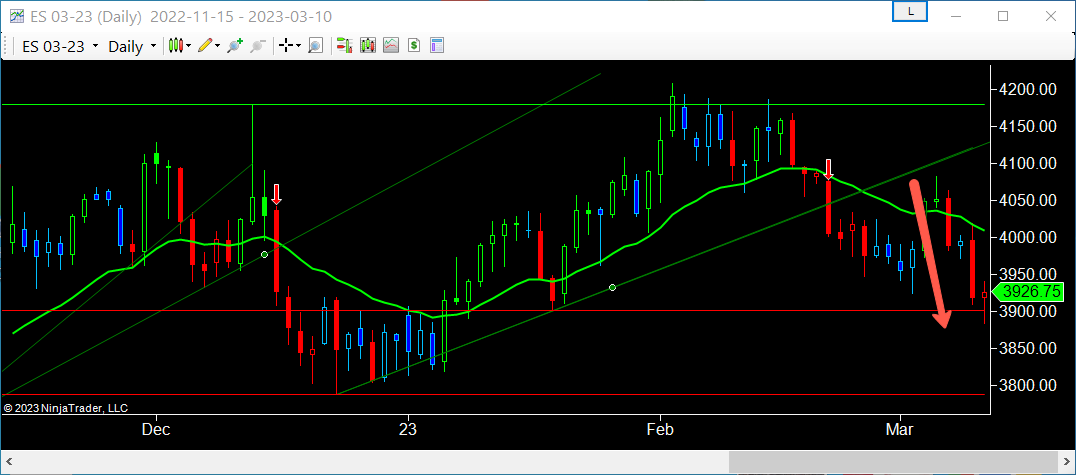Maximize the chart window

pos(1003,16)
